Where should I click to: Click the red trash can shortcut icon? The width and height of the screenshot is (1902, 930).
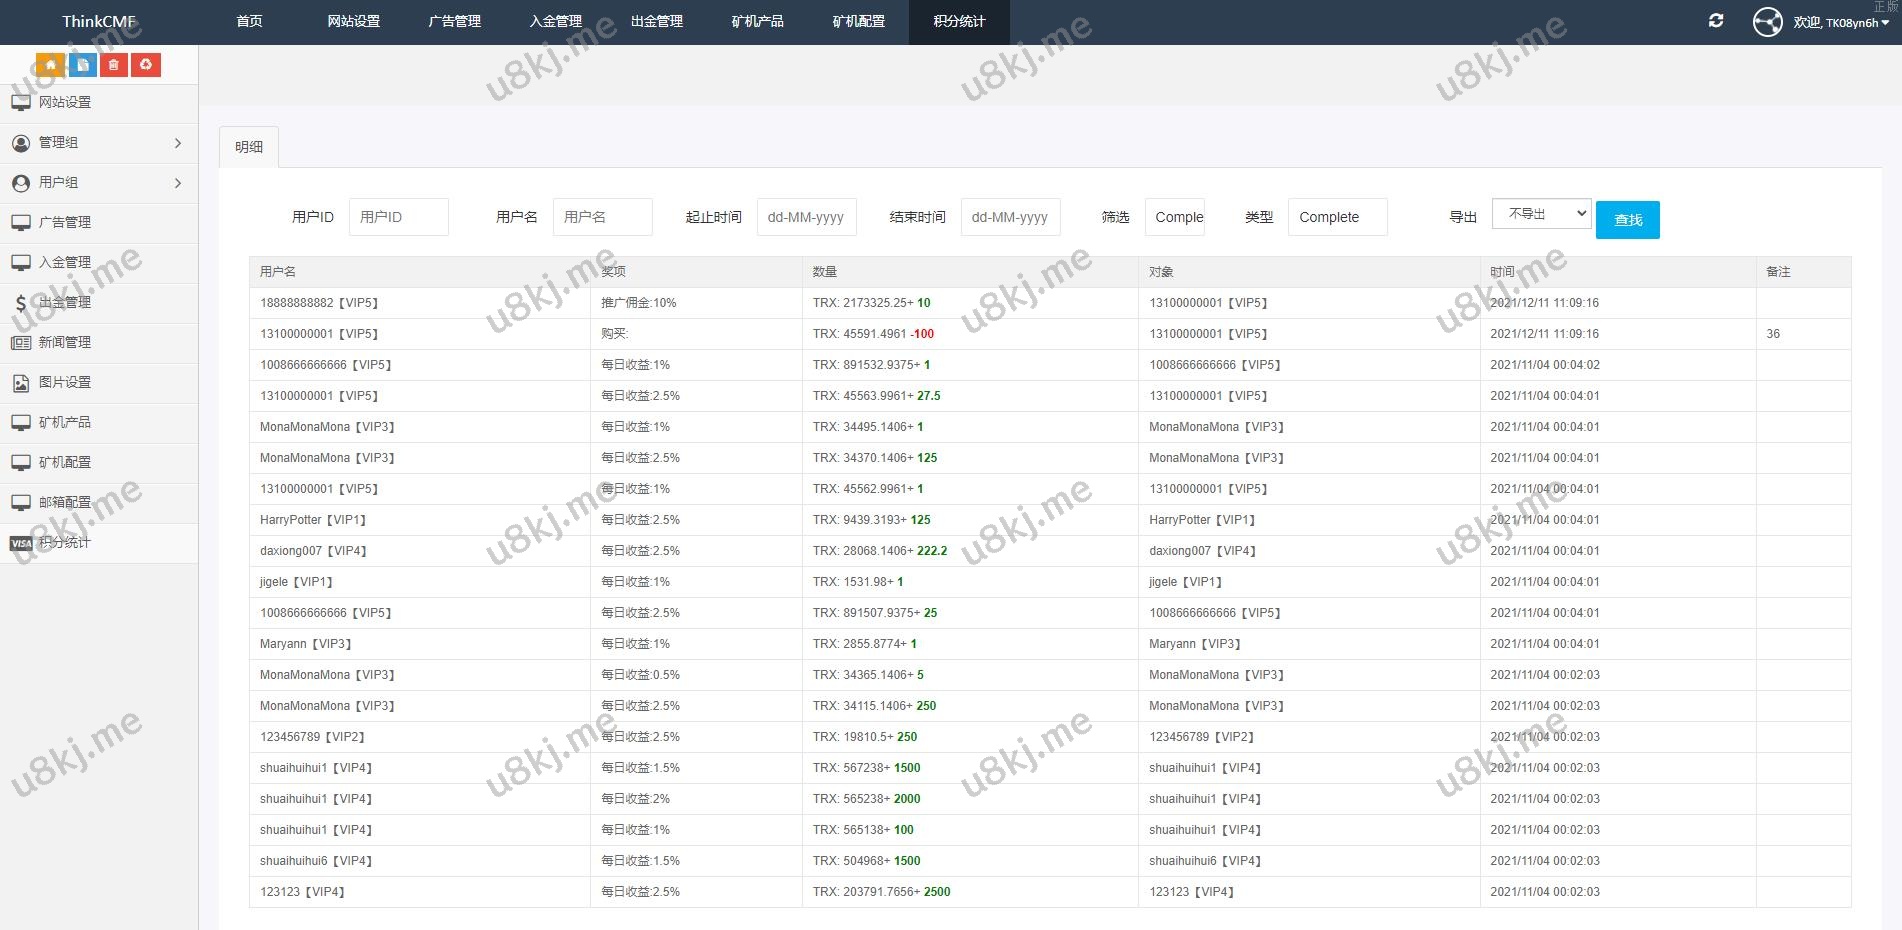[x=114, y=65]
